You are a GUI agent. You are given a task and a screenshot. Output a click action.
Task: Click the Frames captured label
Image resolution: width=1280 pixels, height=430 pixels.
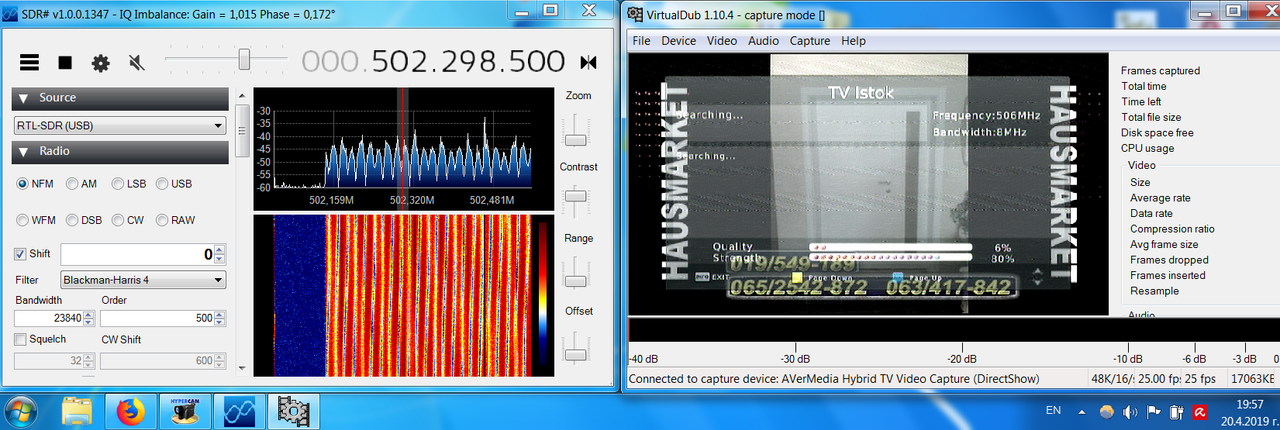pyautogui.click(x=1160, y=71)
